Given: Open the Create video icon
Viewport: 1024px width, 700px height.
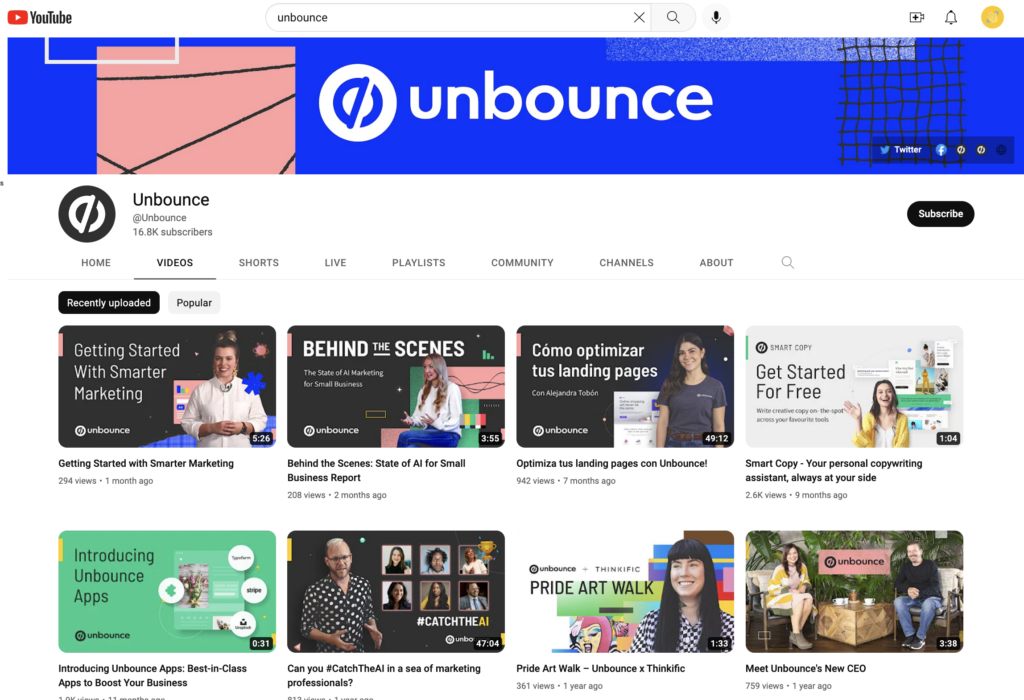Looking at the screenshot, I should [917, 18].
